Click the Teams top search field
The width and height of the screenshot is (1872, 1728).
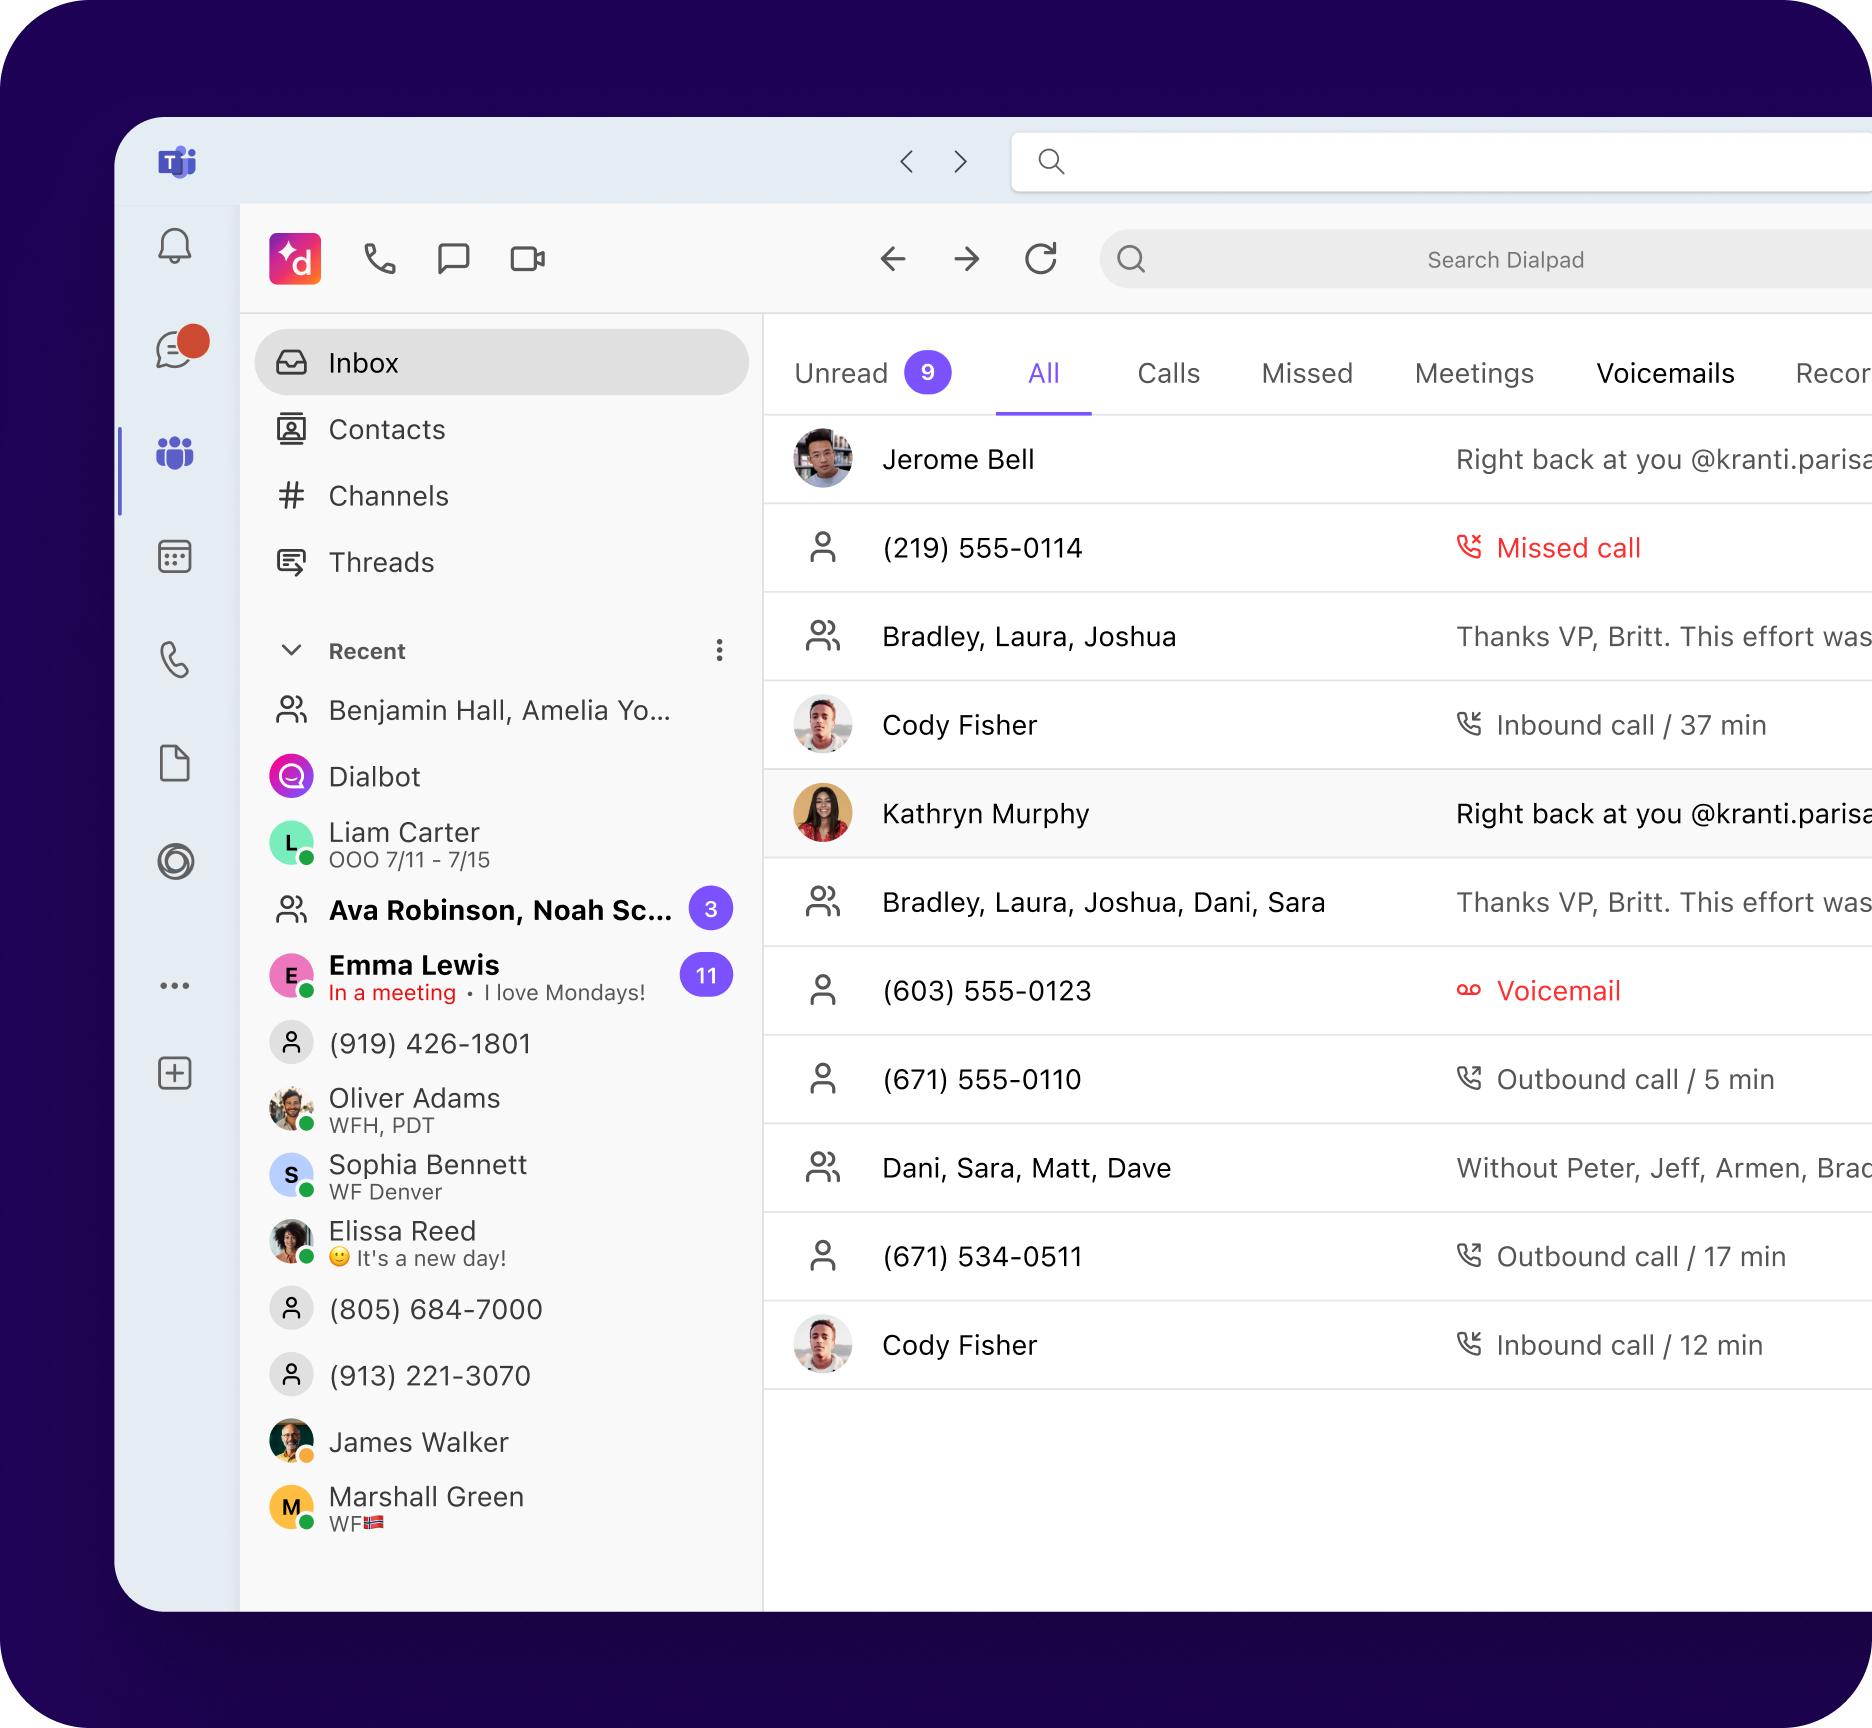click(1441, 161)
